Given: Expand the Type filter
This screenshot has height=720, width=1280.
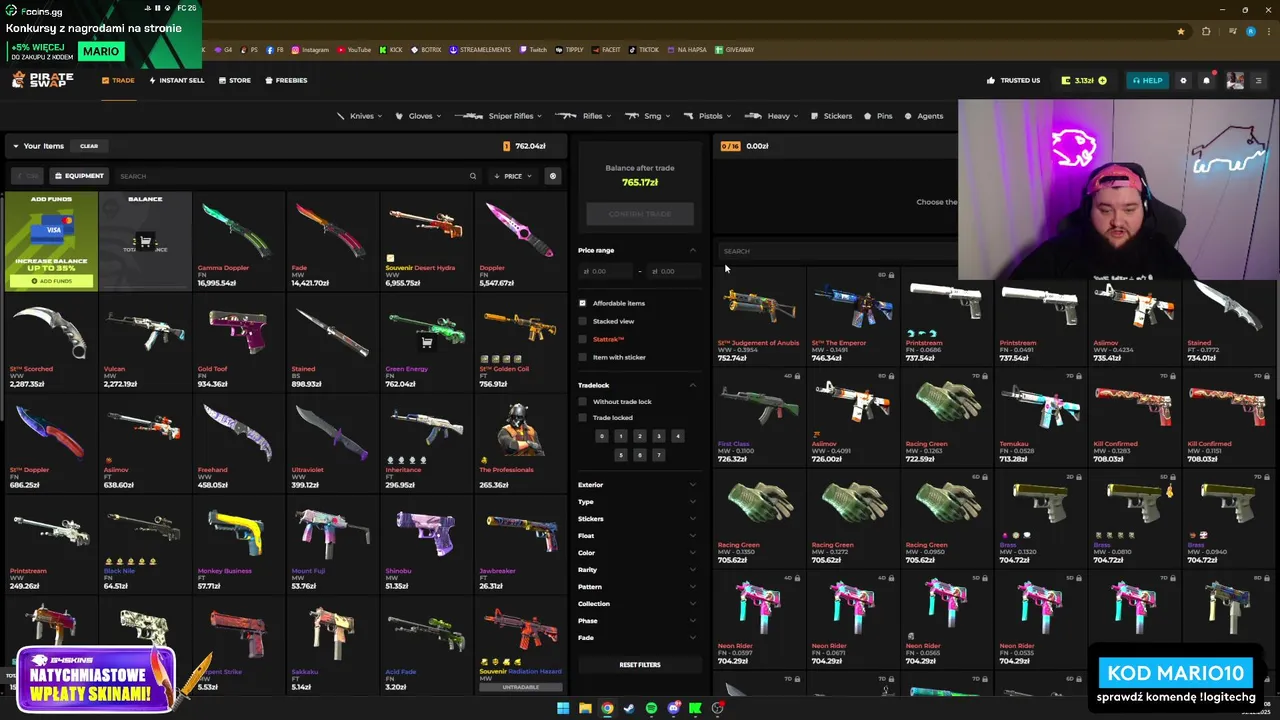Looking at the screenshot, I should click(638, 502).
